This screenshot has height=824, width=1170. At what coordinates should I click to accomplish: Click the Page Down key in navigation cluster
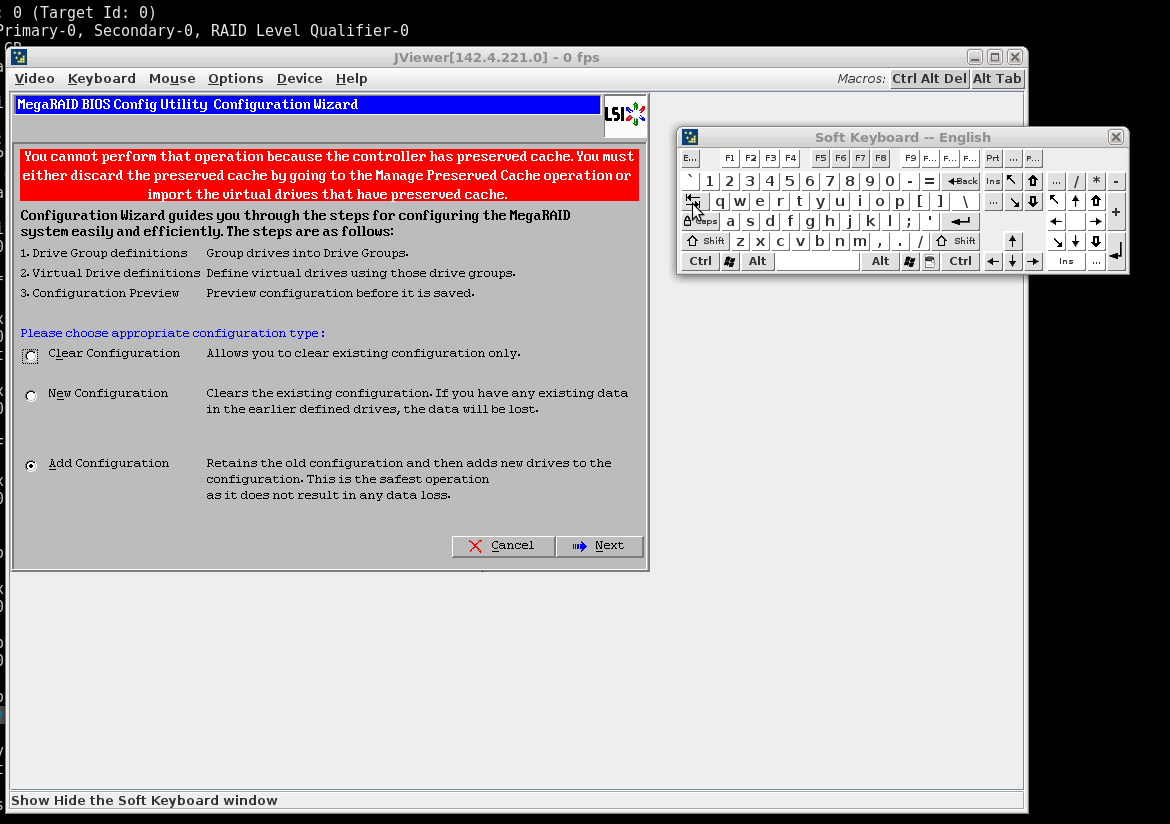1033,202
